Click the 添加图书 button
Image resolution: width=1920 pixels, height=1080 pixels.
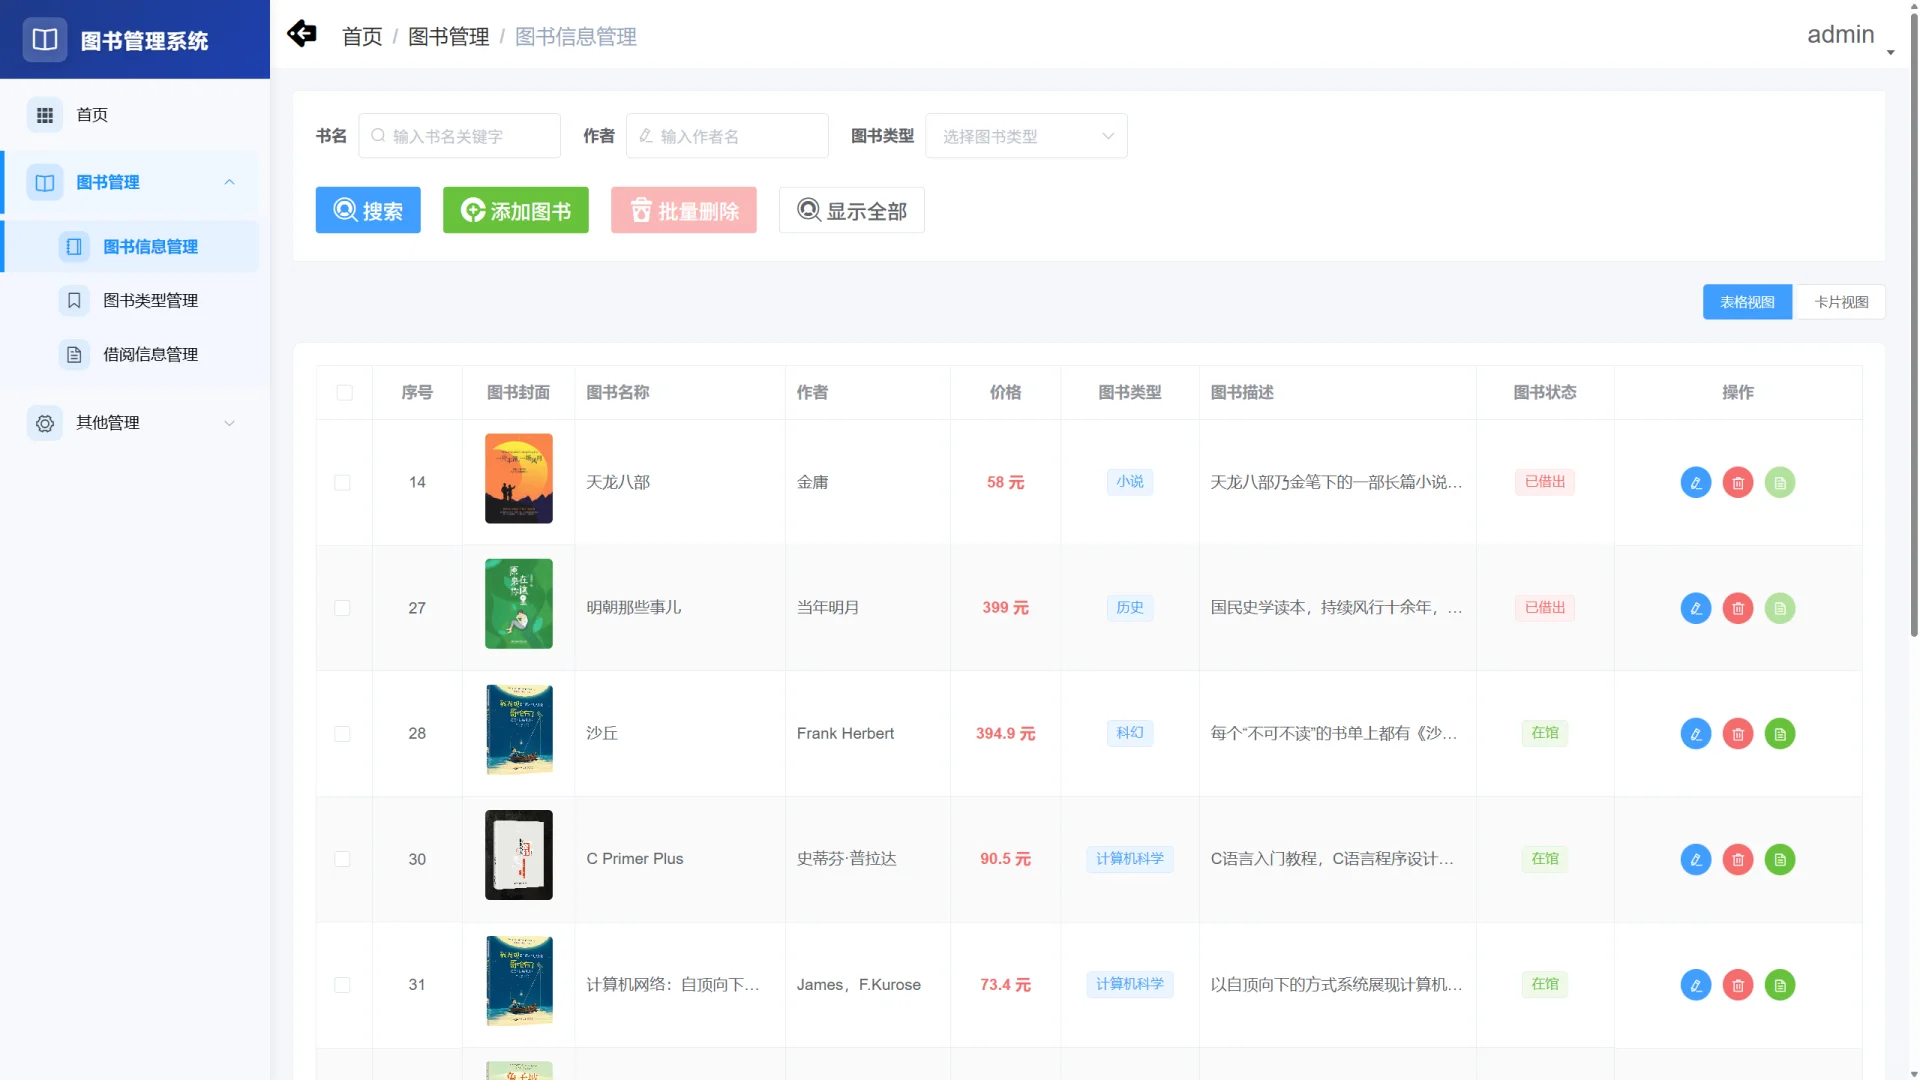click(515, 210)
